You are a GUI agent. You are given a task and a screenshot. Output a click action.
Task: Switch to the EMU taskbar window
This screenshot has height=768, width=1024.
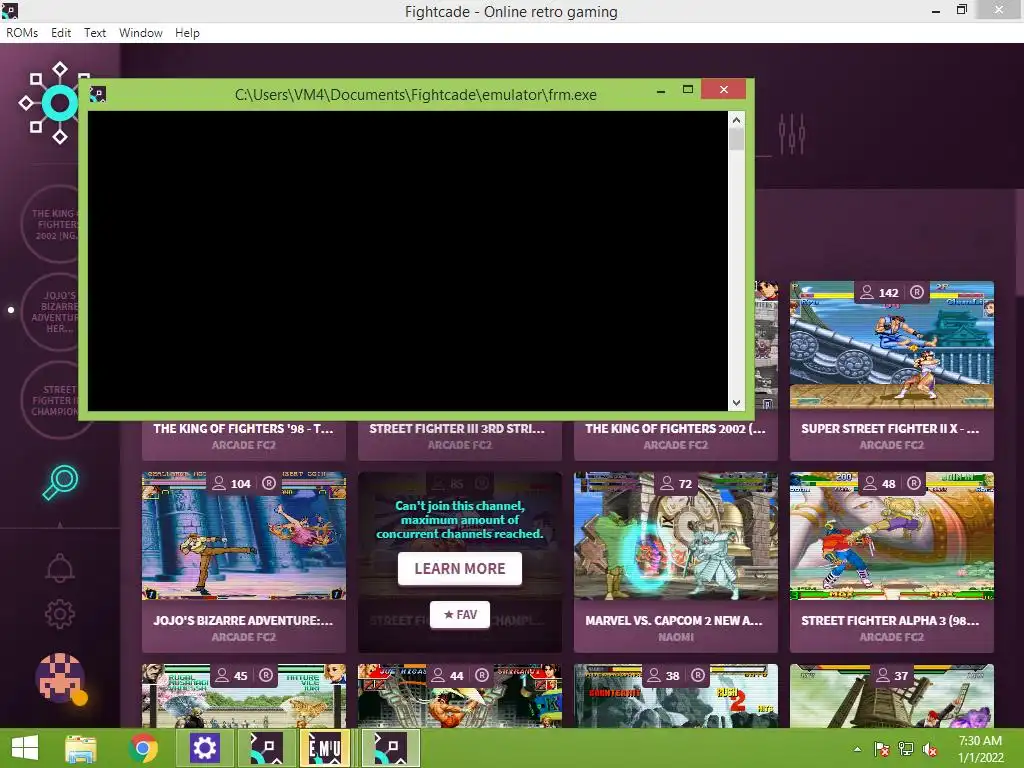click(x=325, y=748)
